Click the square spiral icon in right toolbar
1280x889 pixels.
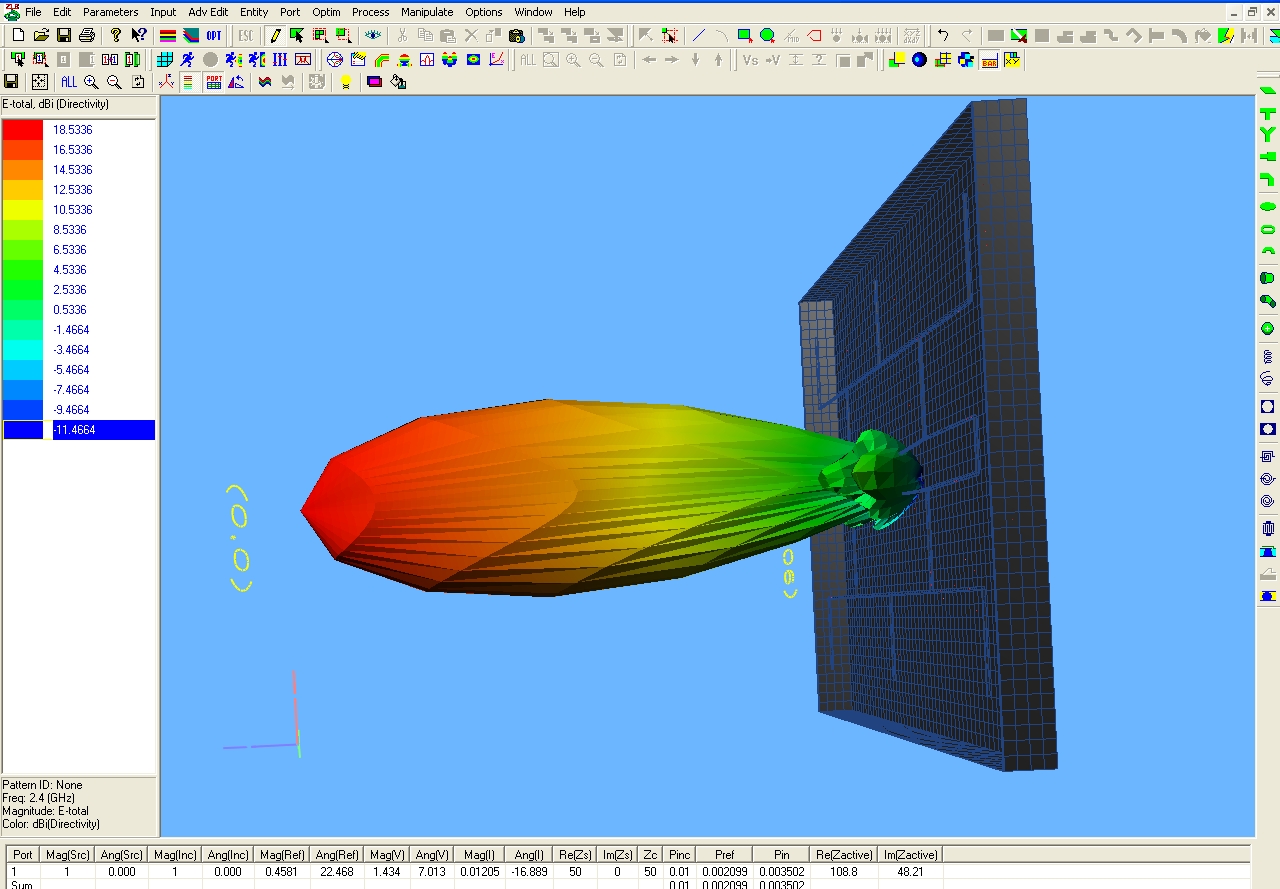pyautogui.click(x=1268, y=456)
